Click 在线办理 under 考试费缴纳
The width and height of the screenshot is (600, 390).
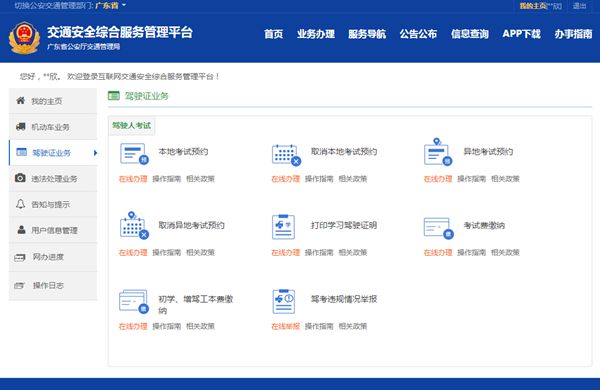(438, 253)
